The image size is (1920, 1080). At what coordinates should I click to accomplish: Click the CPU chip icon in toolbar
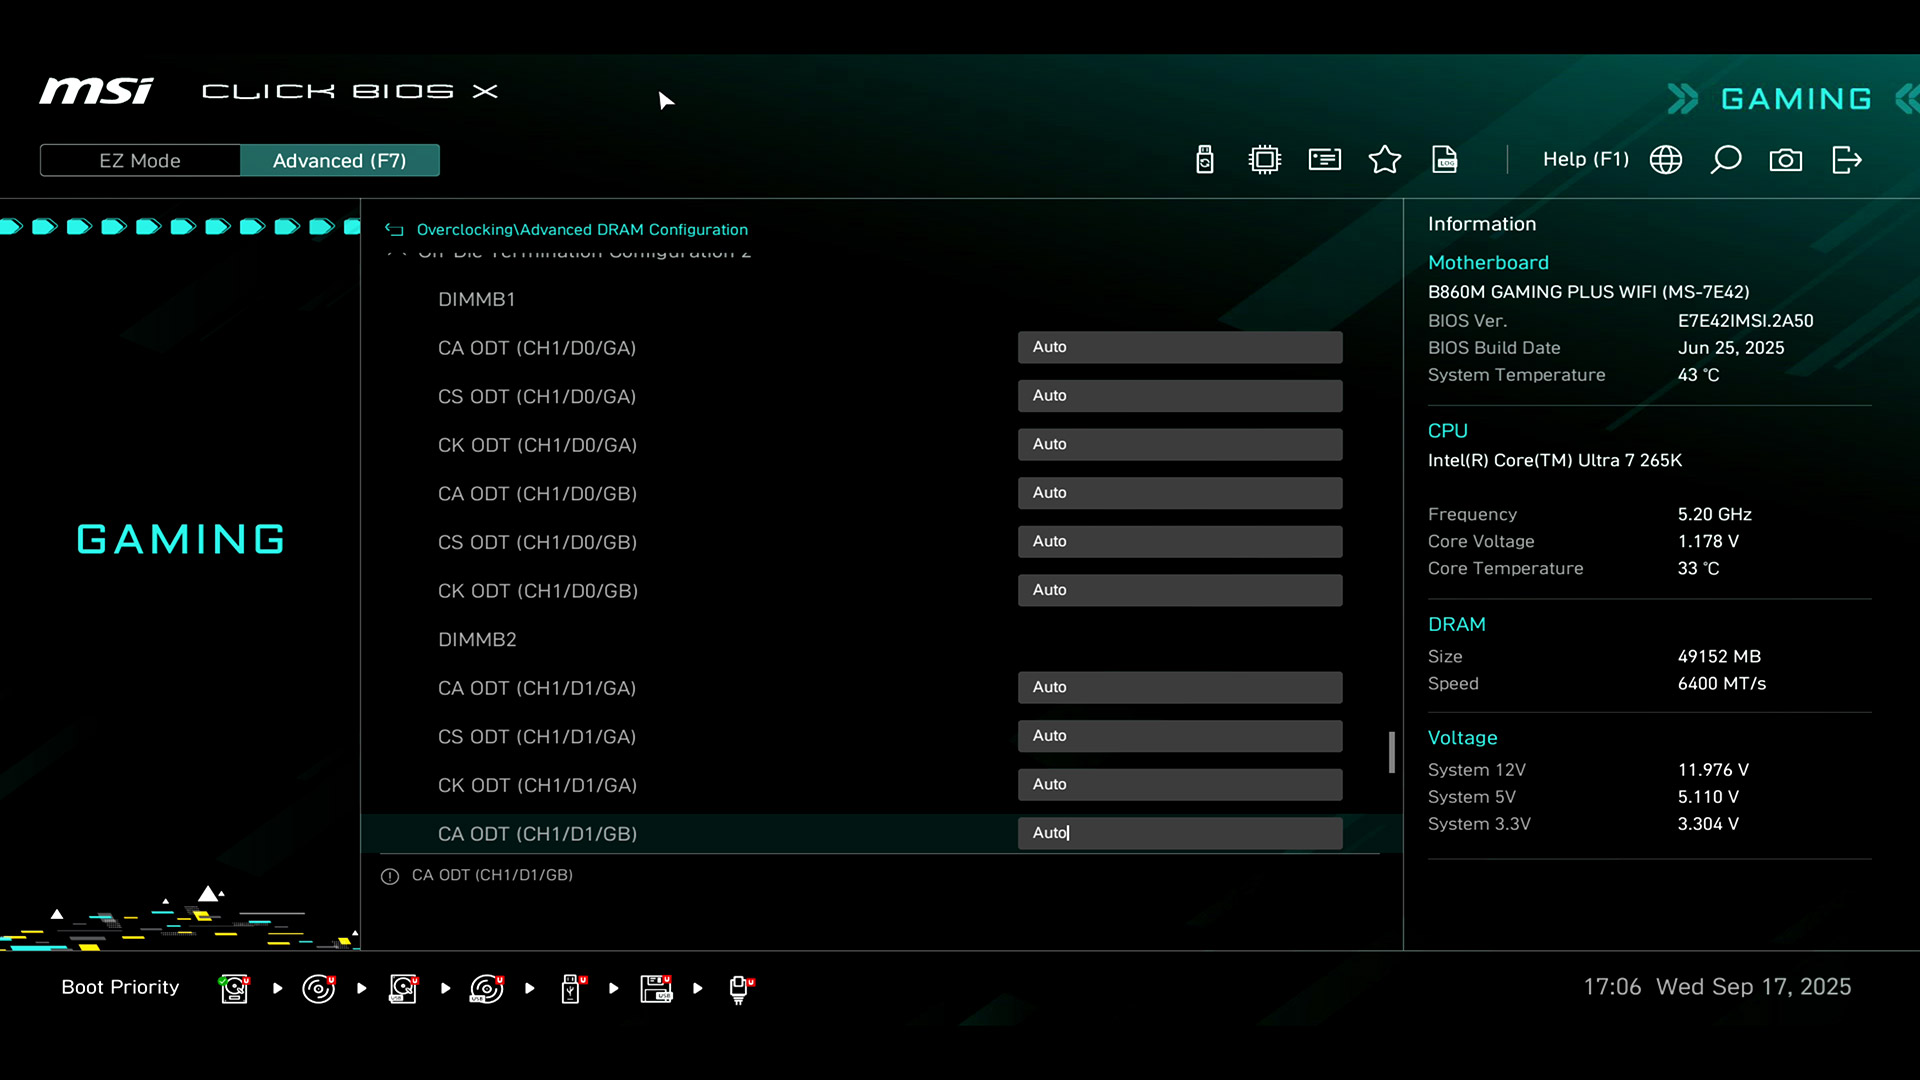point(1264,160)
